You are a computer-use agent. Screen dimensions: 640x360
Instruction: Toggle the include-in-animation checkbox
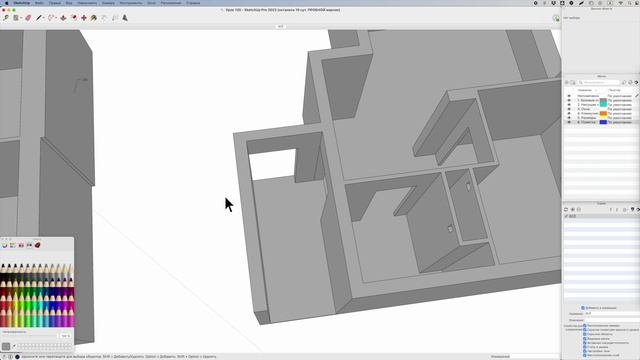(583, 308)
